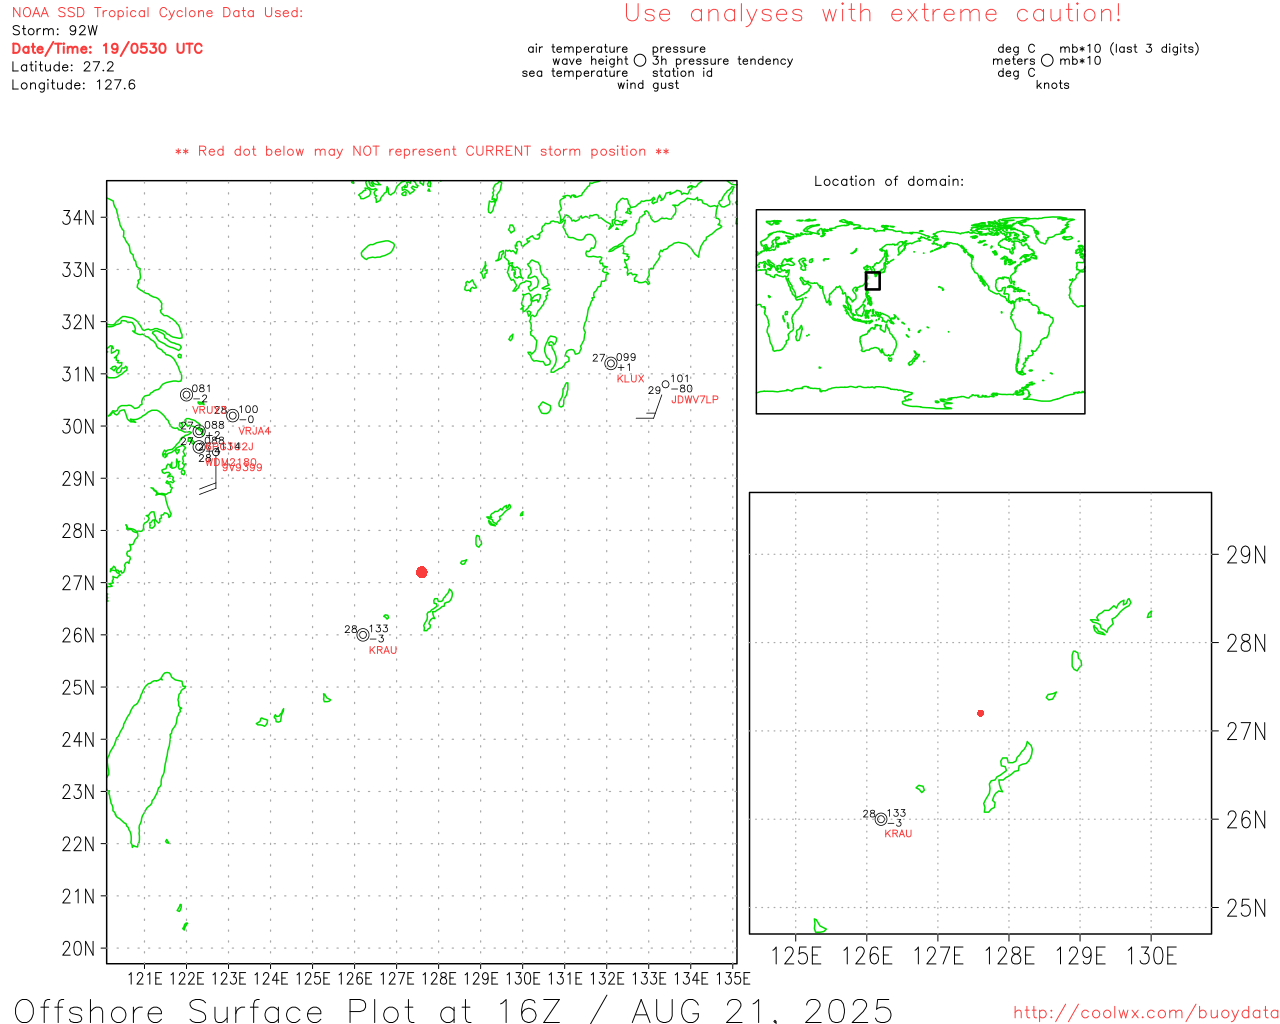Click red dot disclaimer text above map
Screen dimensions: 1280x1024
pyautogui.click(x=422, y=151)
